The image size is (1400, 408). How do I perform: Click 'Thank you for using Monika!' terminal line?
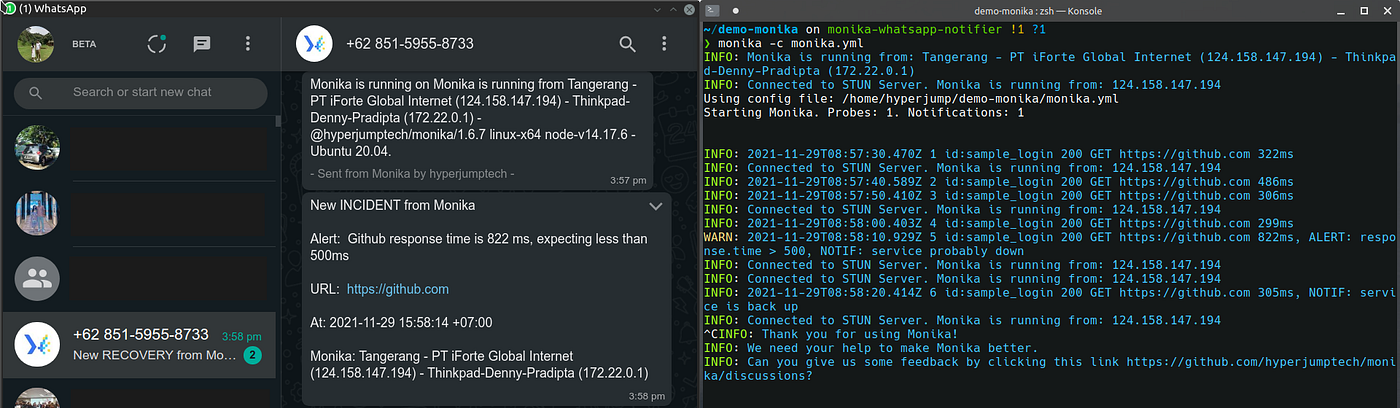[830, 334]
